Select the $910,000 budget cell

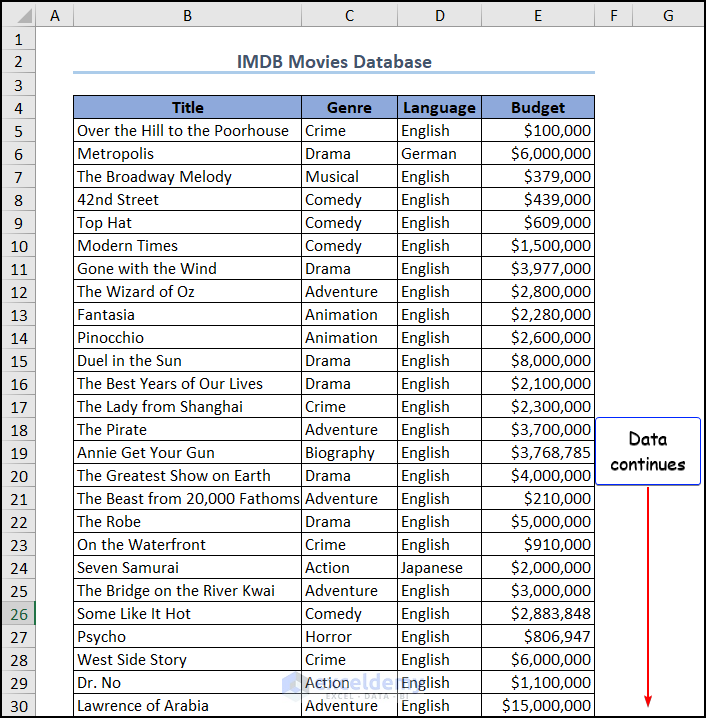[538, 544]
